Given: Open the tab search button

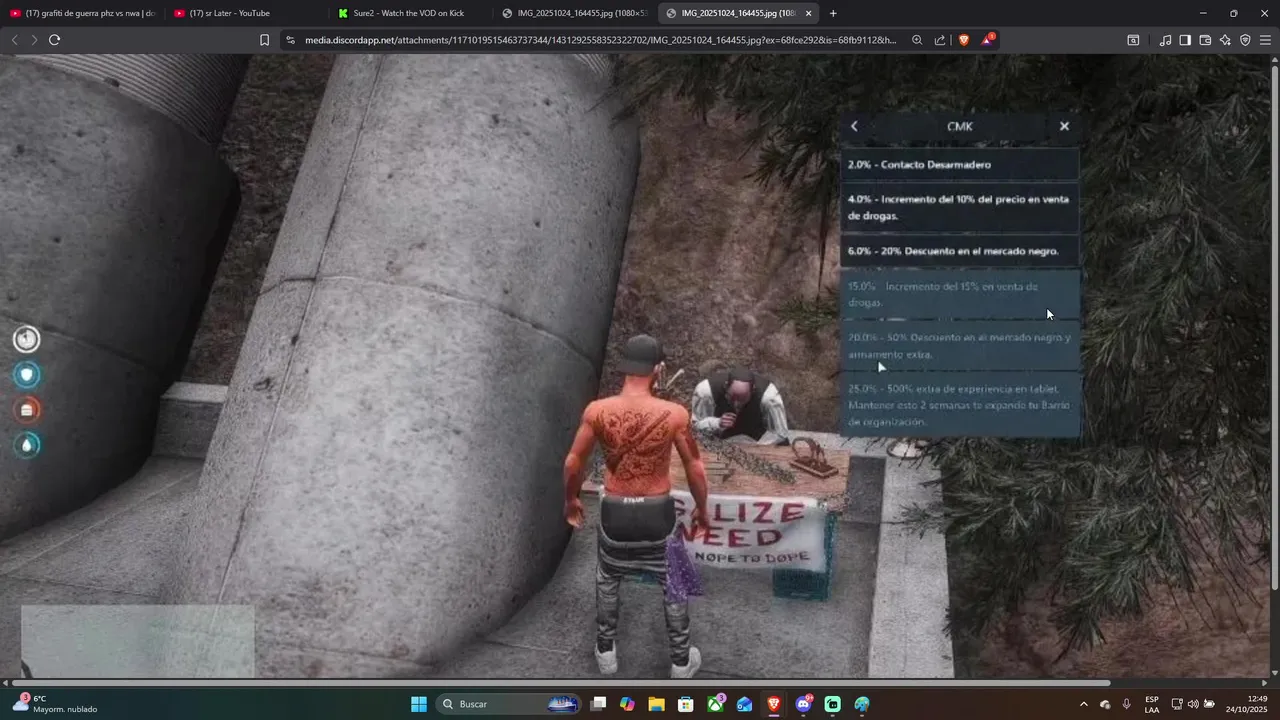Looking at the screenshot, I should [1133, 40].
